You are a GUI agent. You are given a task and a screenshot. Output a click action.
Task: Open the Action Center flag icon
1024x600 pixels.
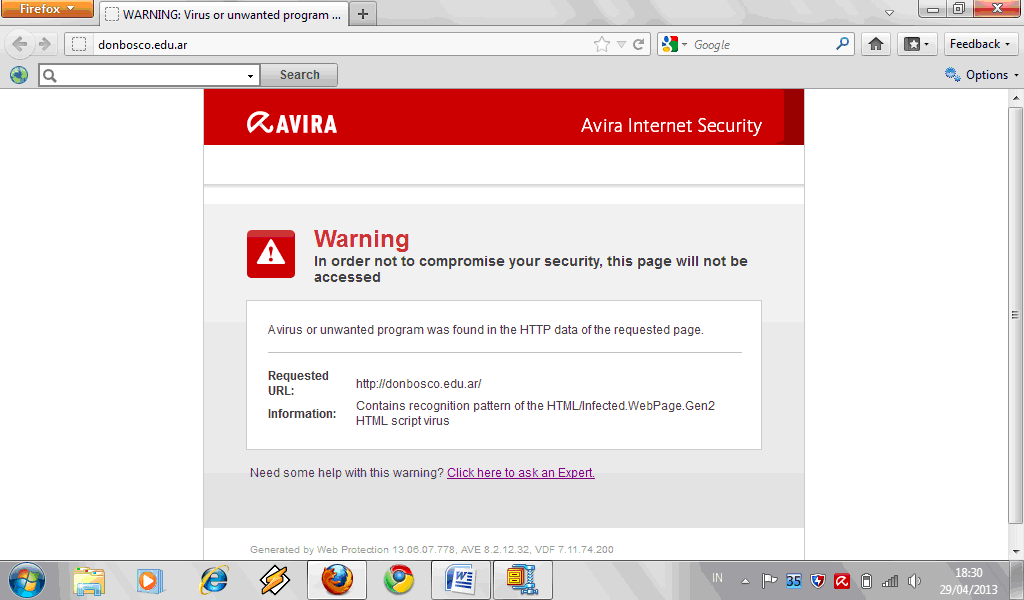(769, 580)
